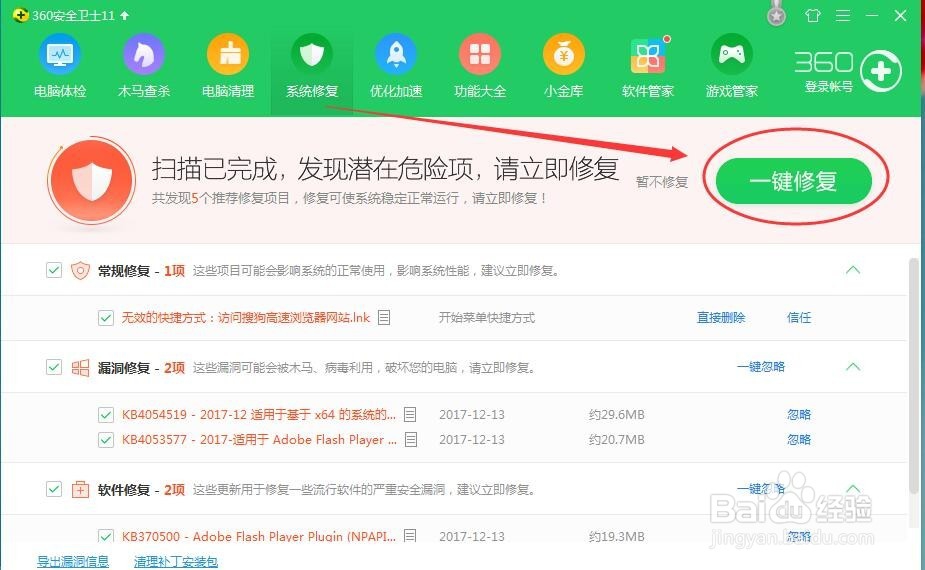Image resolution: width=925 pixels, height=570 pixels.
Task: Click 一键忽略 in 漏洞修复 section
Action: (760, 366)
